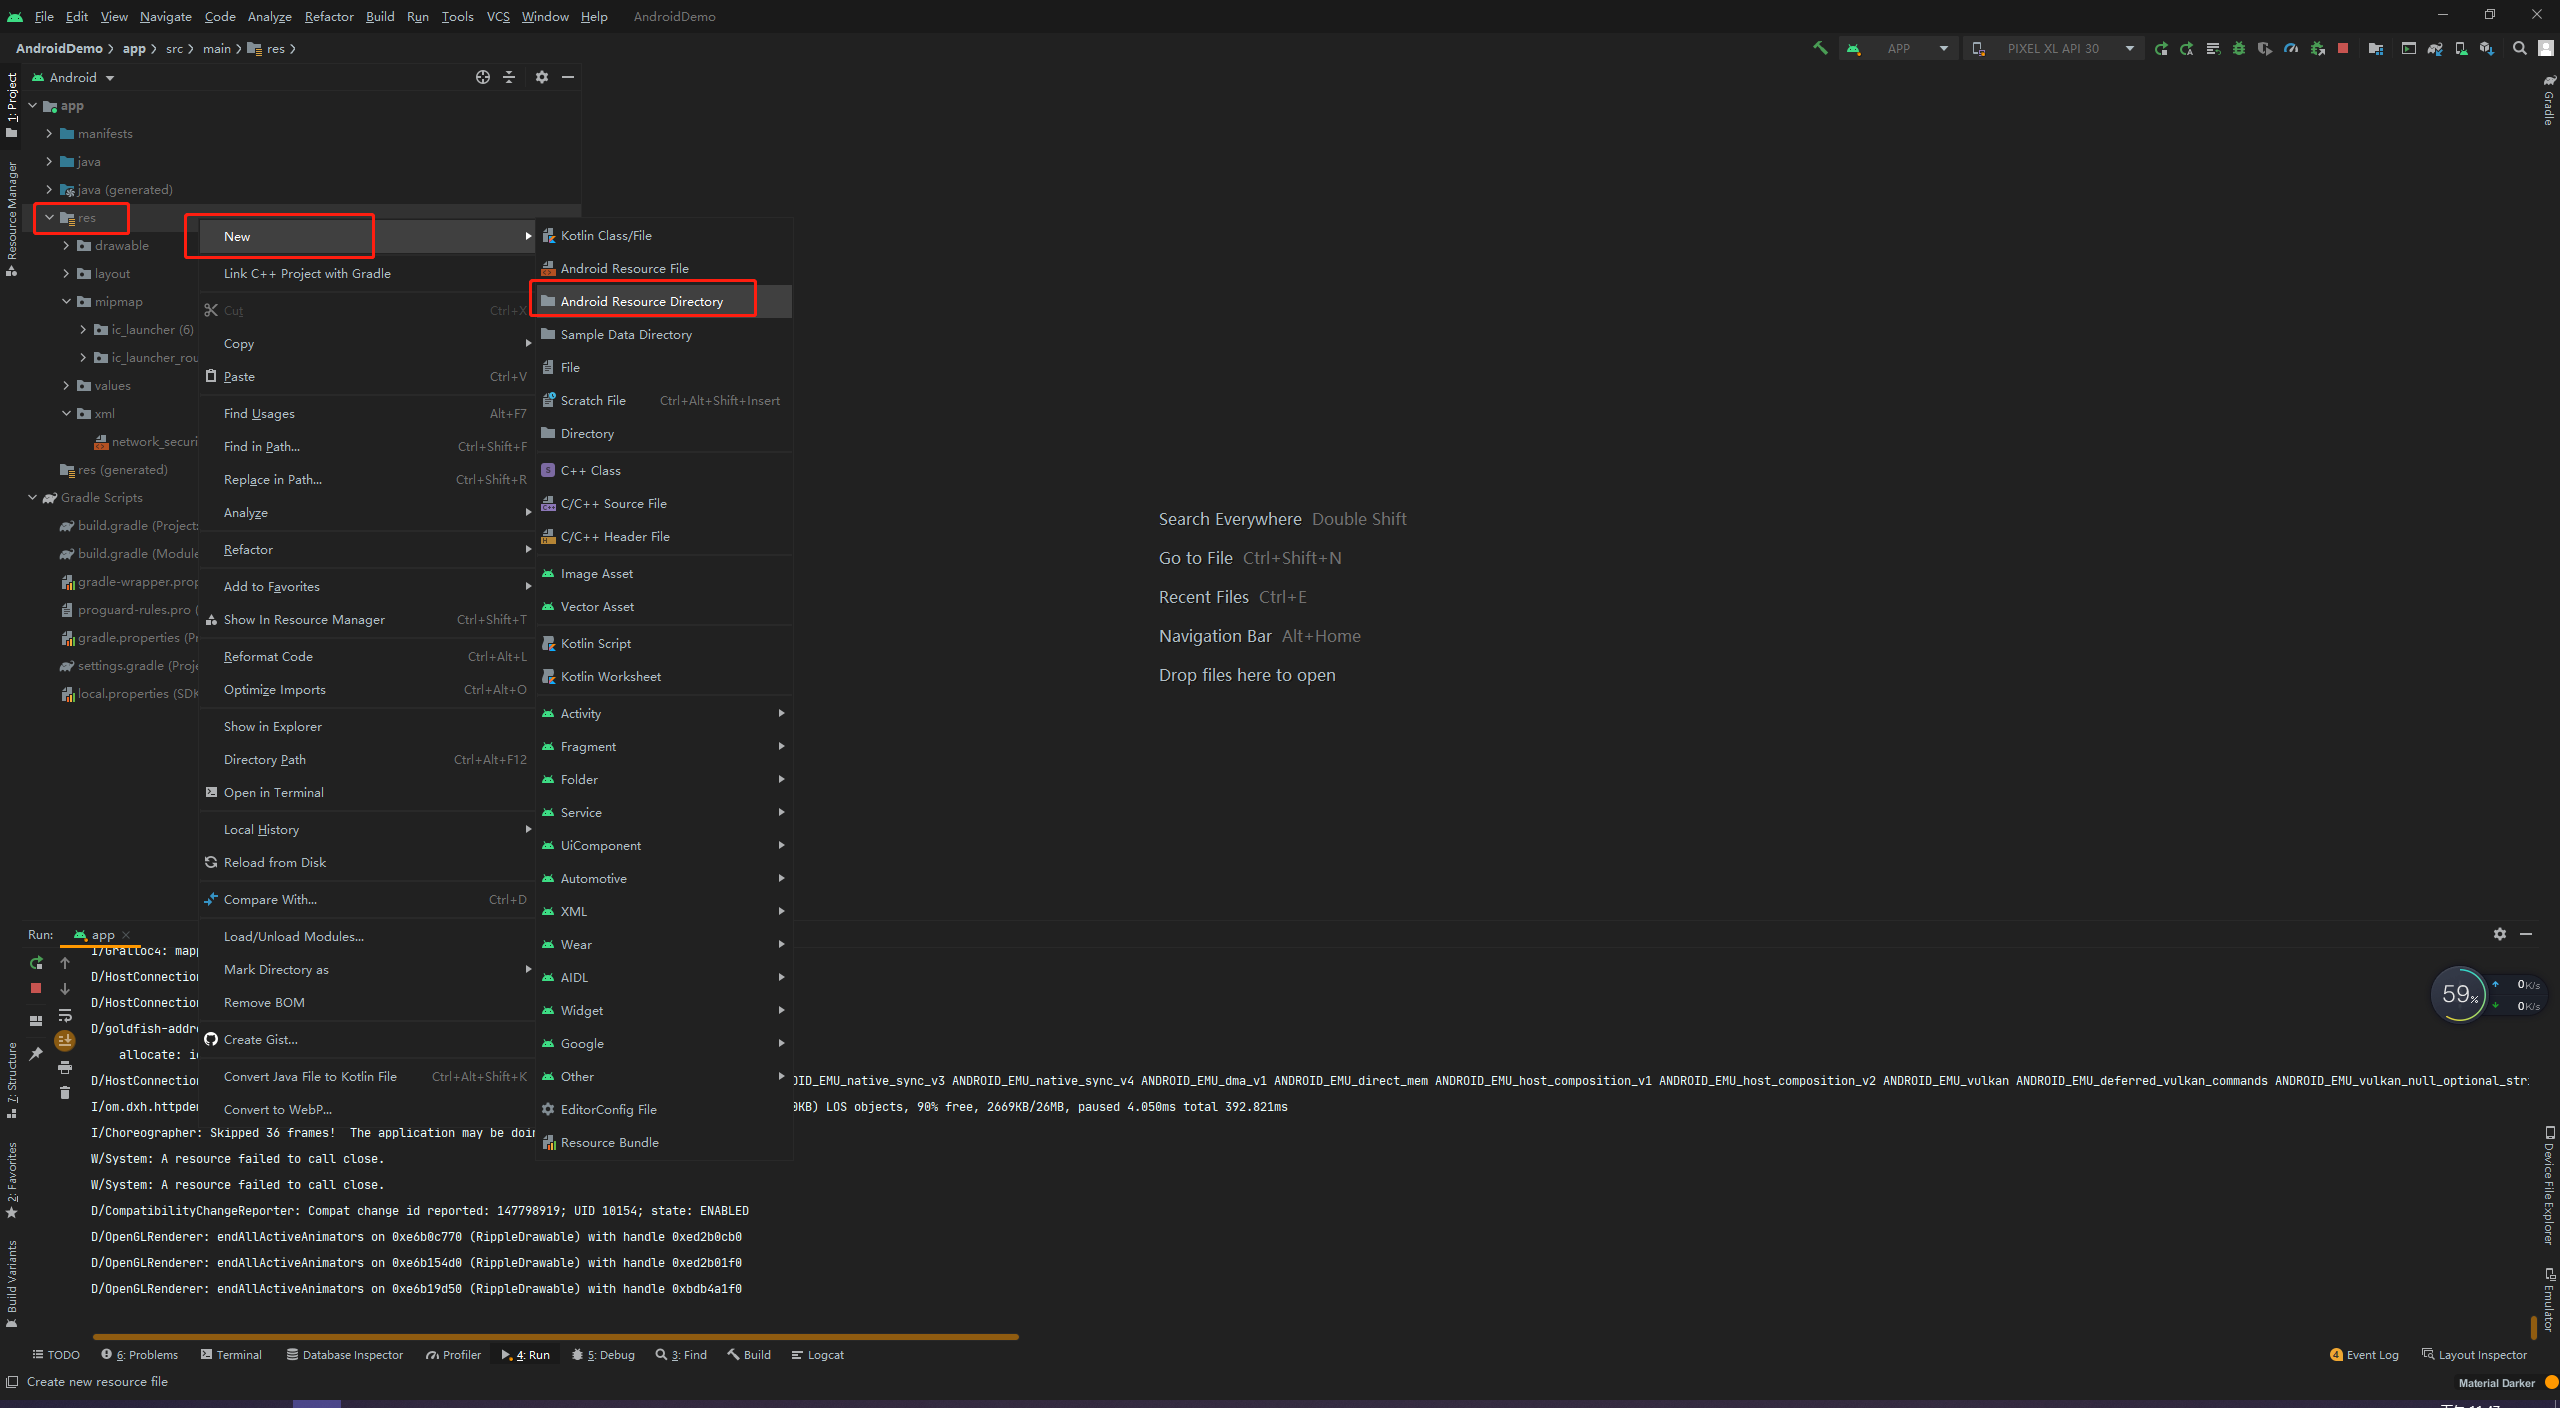This screenshot has height=1408, width=2560.
Task: Click the Search Everywhere magnifier icon
Action: [x=2519, y=48]
